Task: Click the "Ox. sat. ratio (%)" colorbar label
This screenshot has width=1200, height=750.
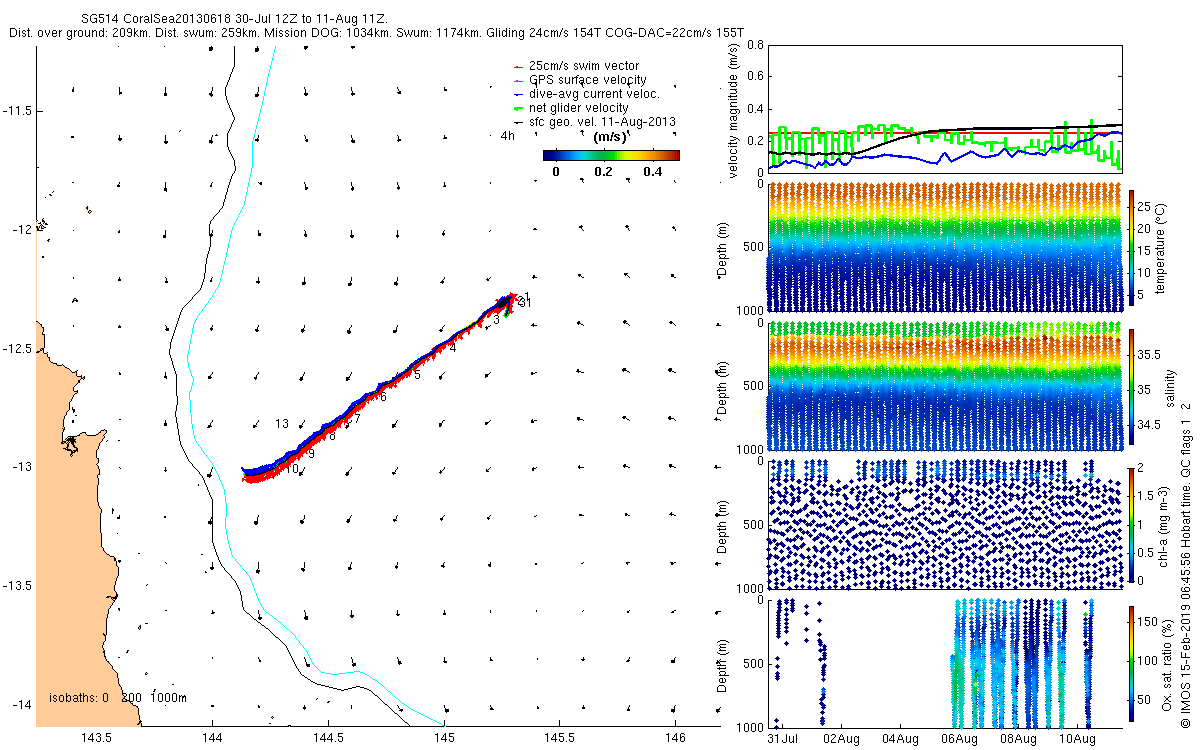Action: [1168, 664]
